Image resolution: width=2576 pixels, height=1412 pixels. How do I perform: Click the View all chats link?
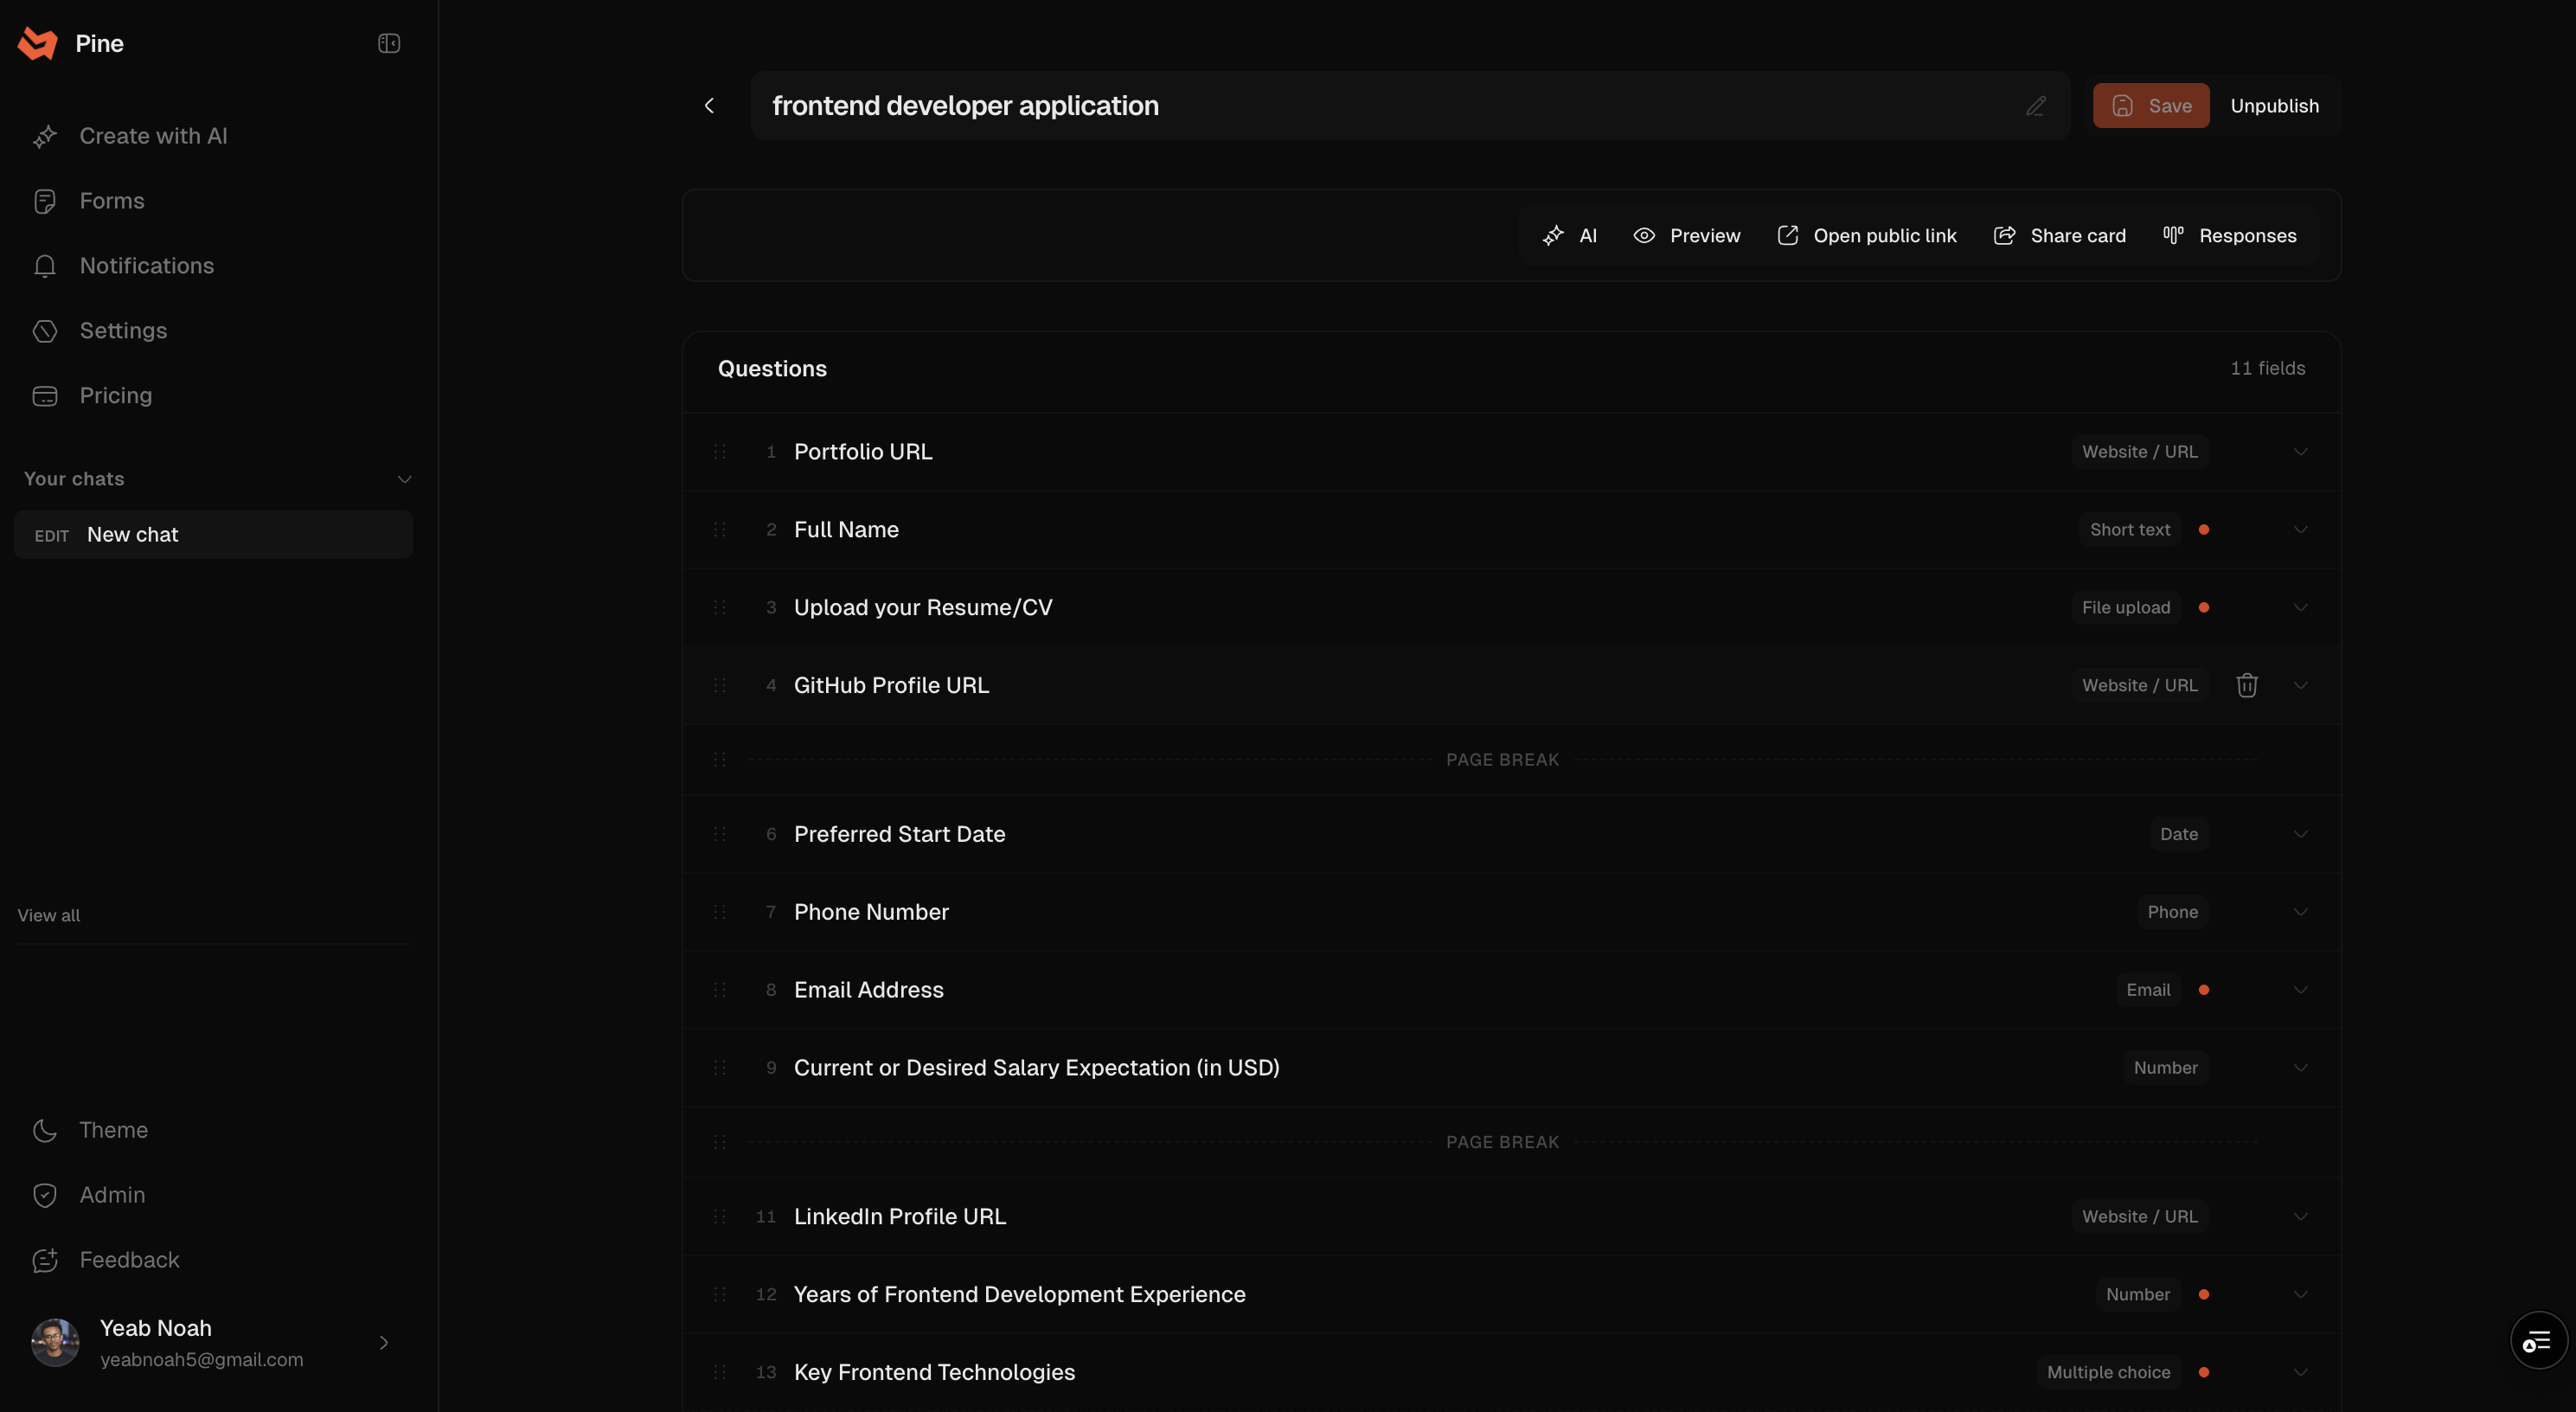(x=49, y=915)
